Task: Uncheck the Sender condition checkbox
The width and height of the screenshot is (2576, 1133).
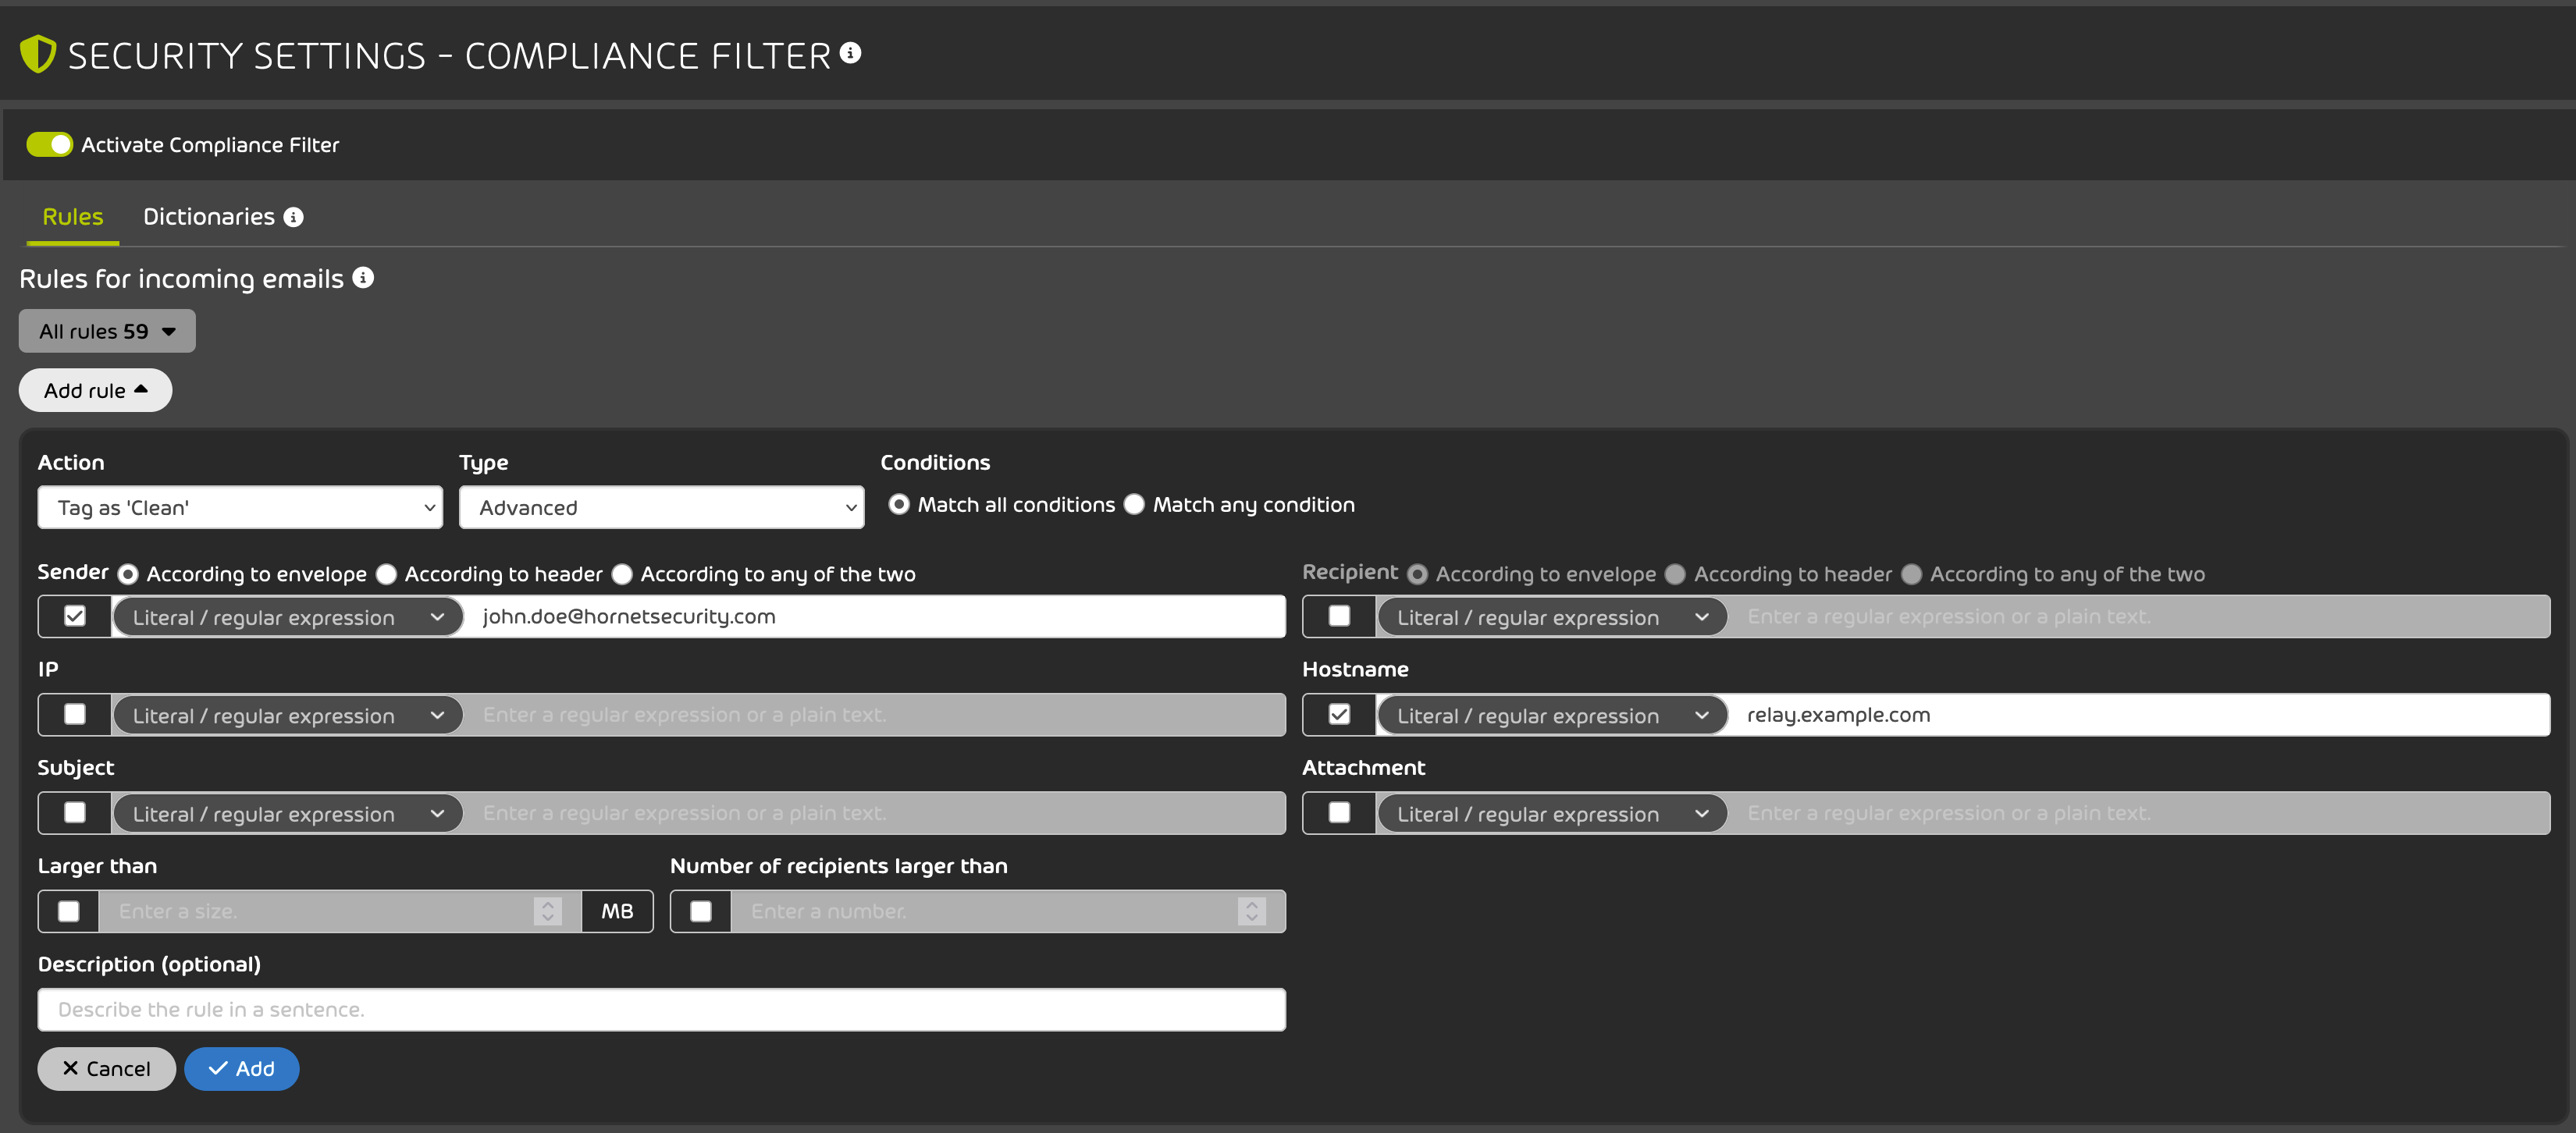Action: pyautogui.click(x=73, y=616)
